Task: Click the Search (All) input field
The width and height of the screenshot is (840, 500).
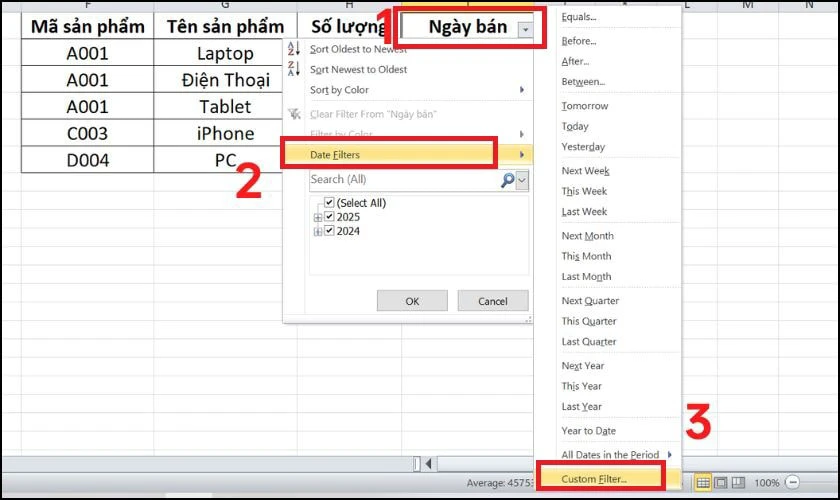Action: click(404, 180)
